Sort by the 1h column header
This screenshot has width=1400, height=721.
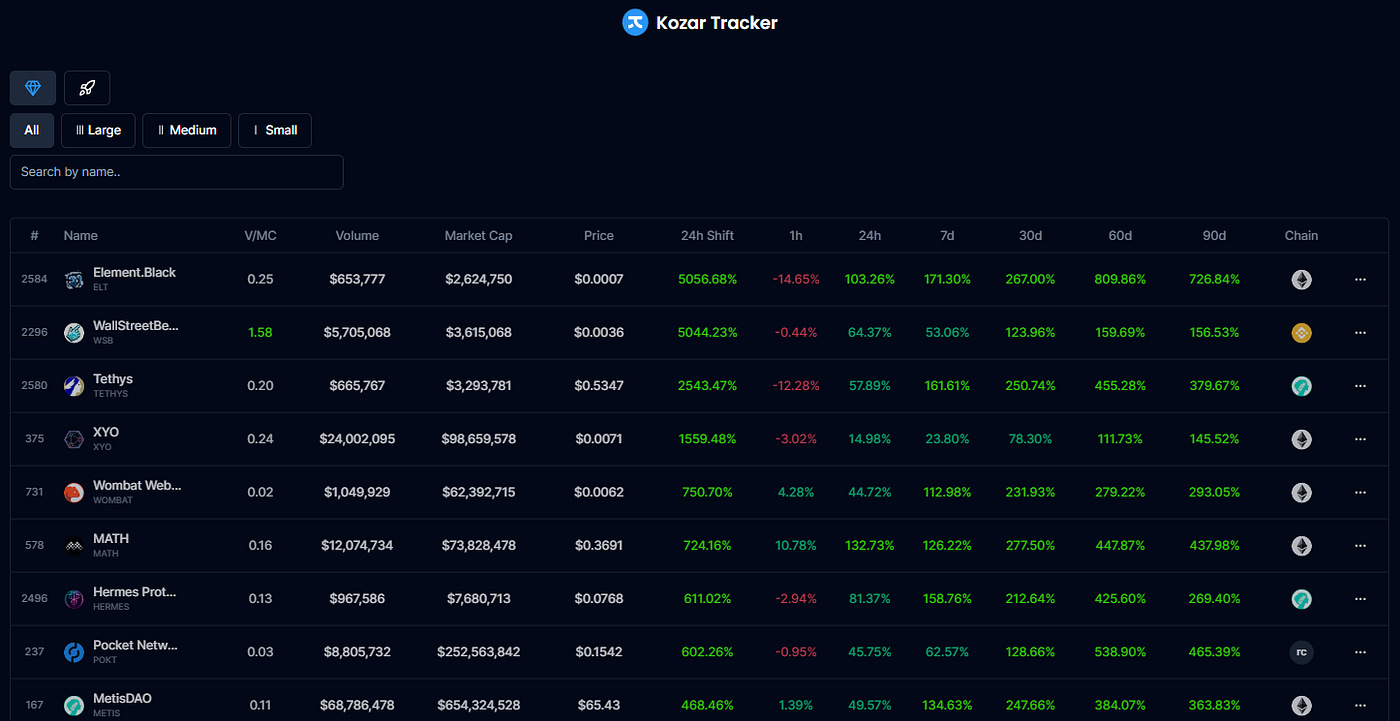(796, 236)
